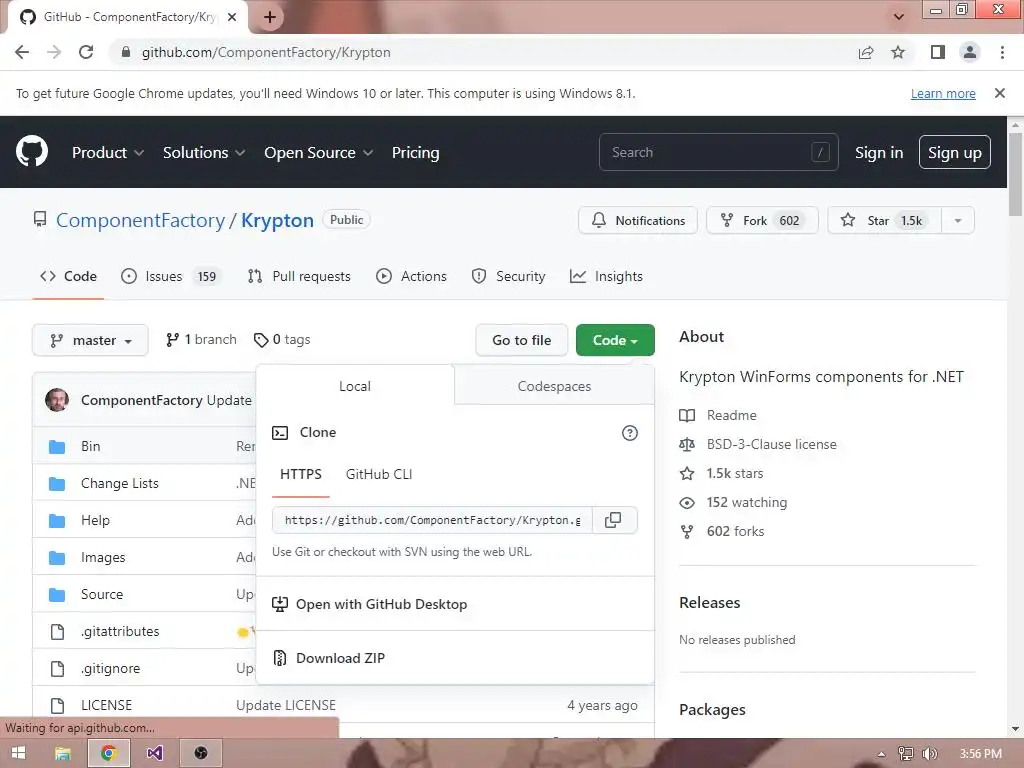The height and width of the screenshot is (768, 1024).
Task: View the 0 tags link
Action: (x=282, y=340)
